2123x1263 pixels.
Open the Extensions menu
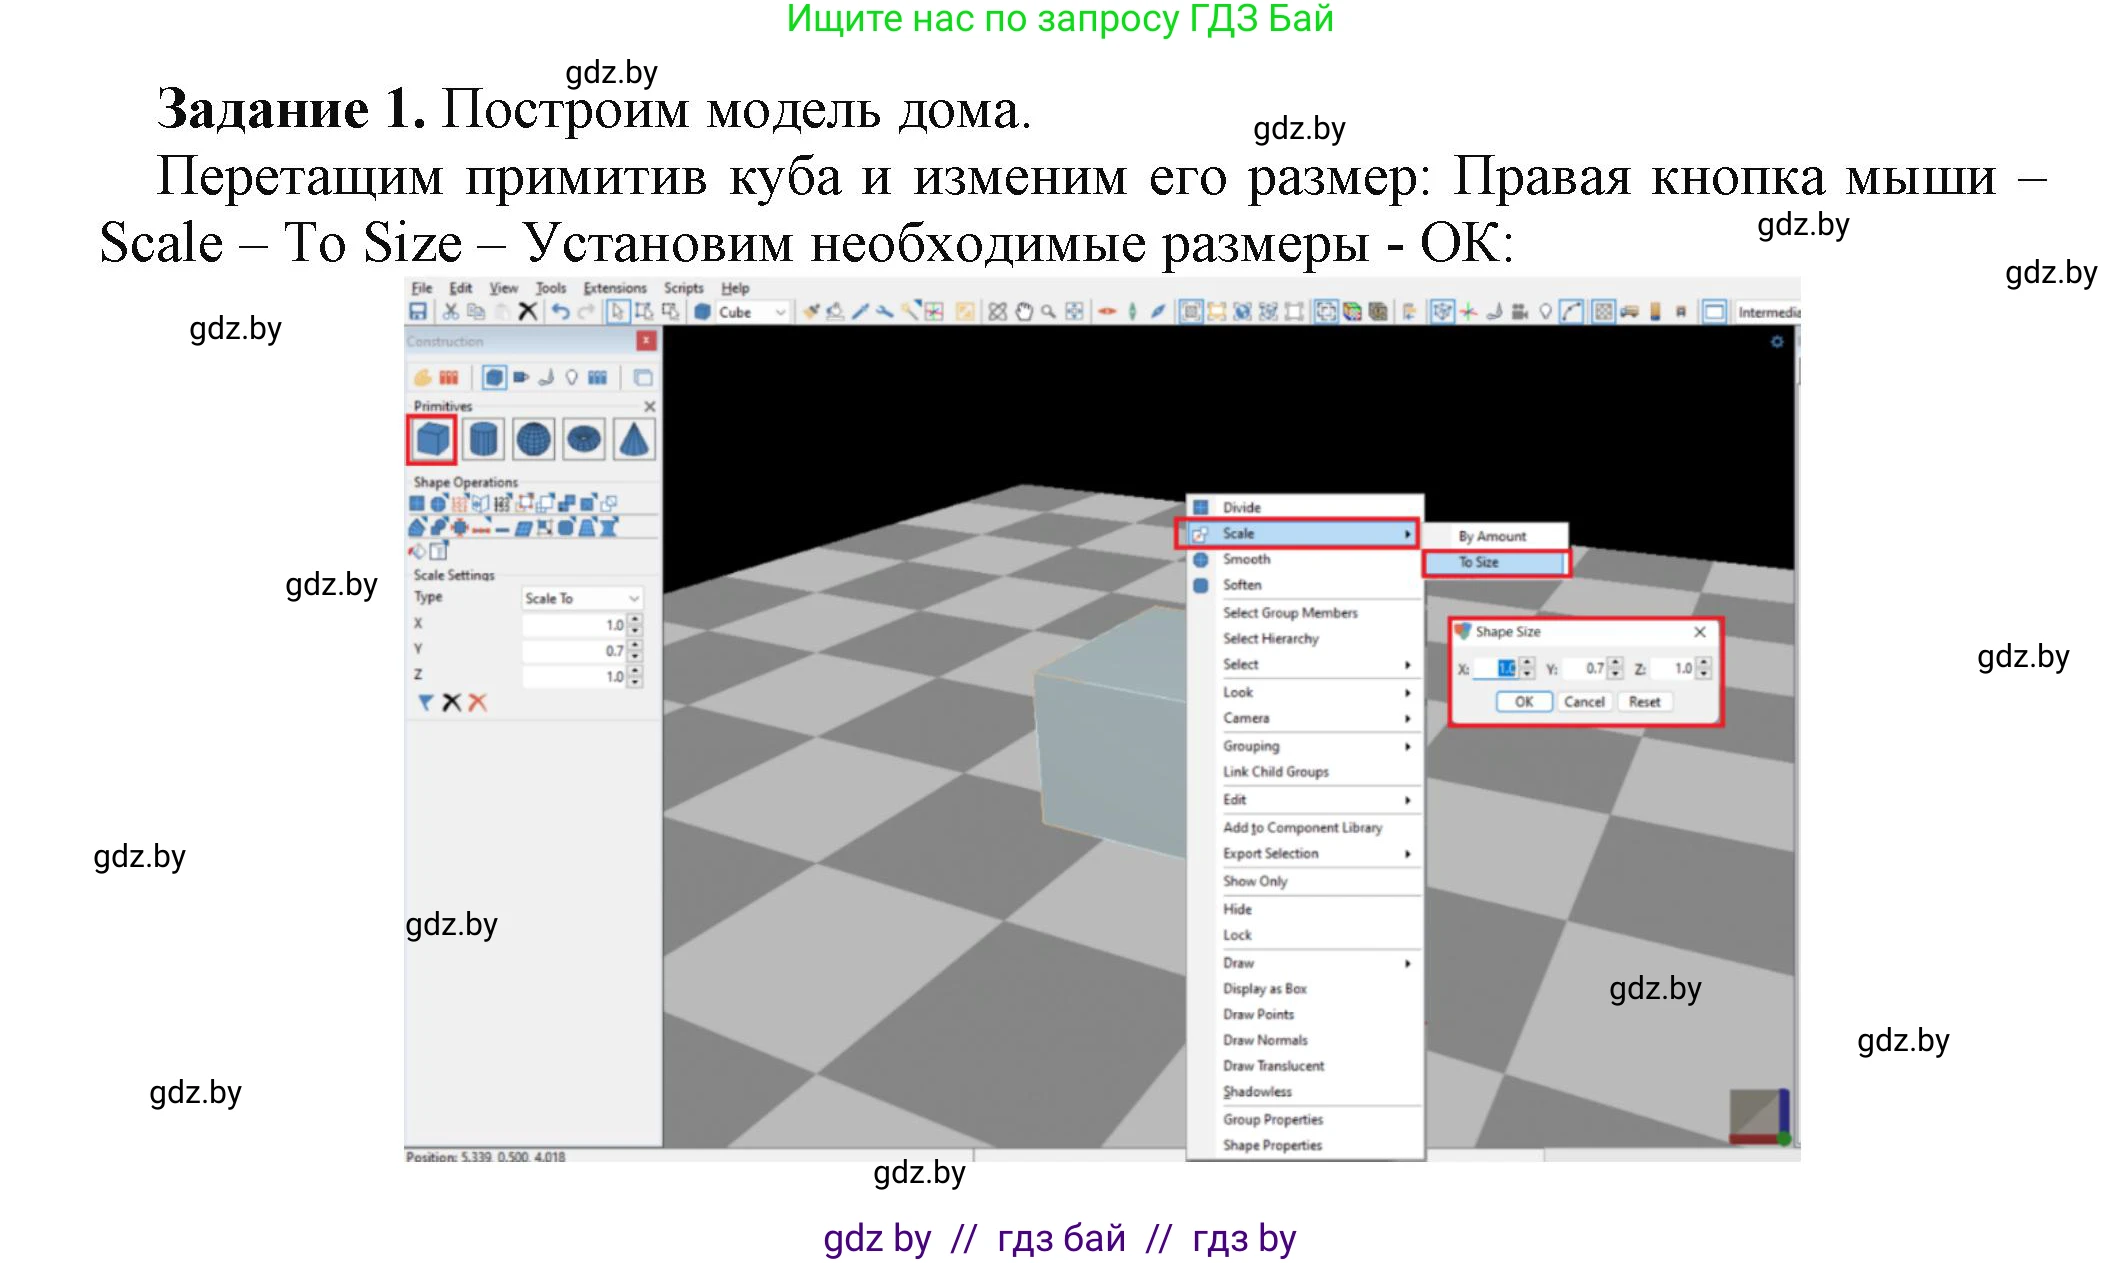point(614,288)
